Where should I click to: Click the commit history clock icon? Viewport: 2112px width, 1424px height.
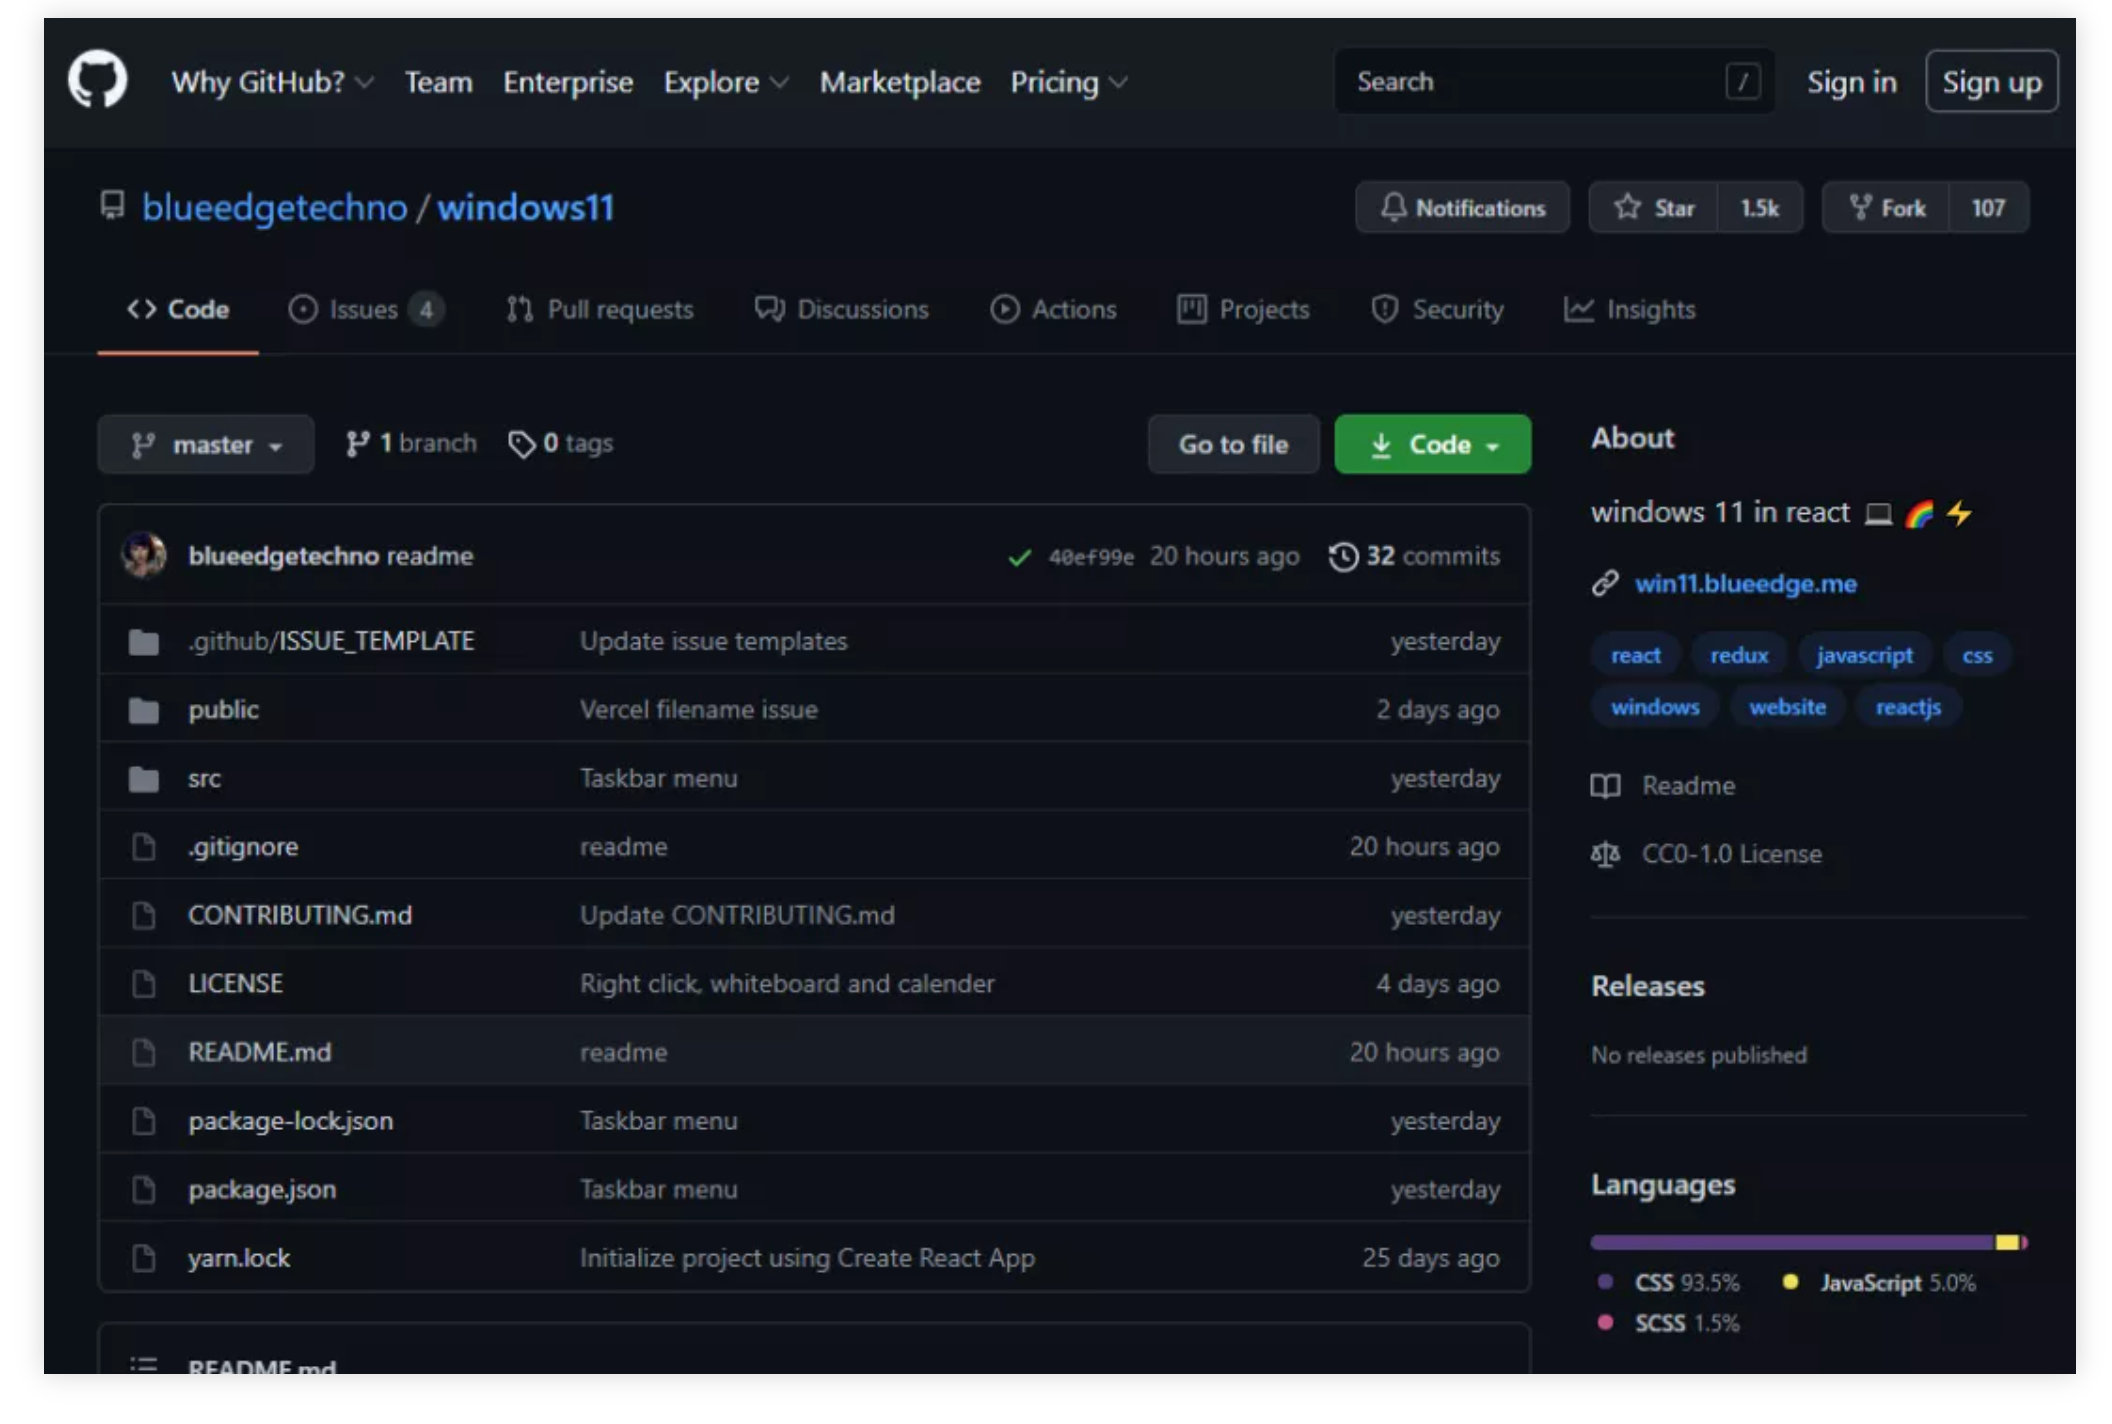(x=1343, y=556)
